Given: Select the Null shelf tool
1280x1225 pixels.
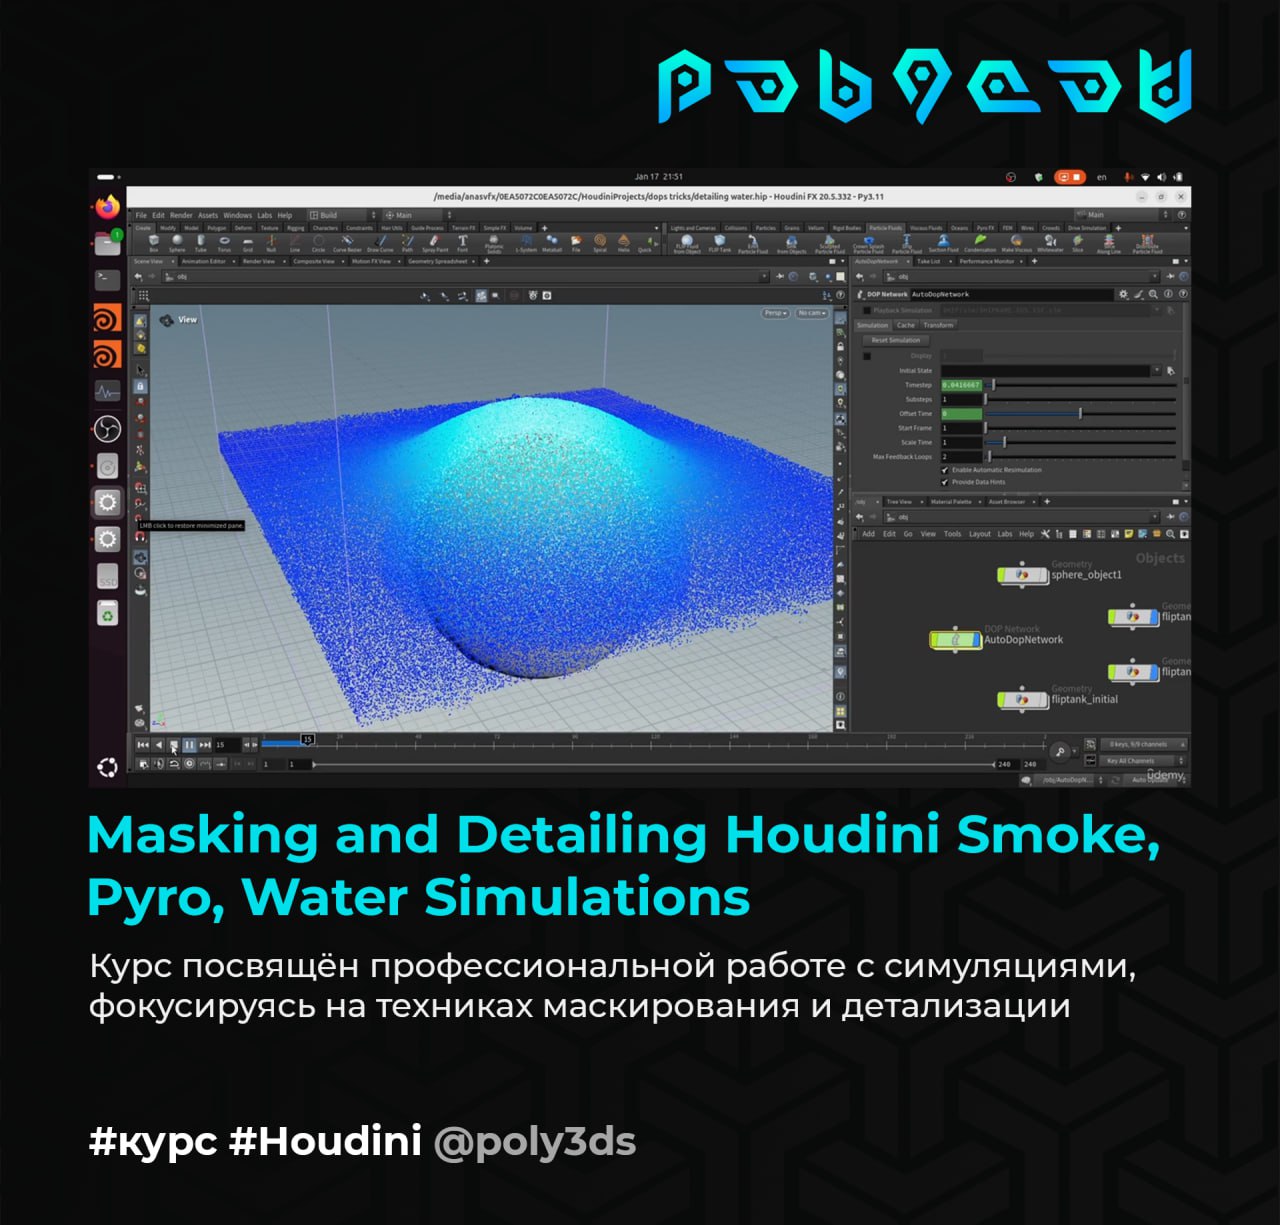Looking at the screenshot, I should [271, 243].
